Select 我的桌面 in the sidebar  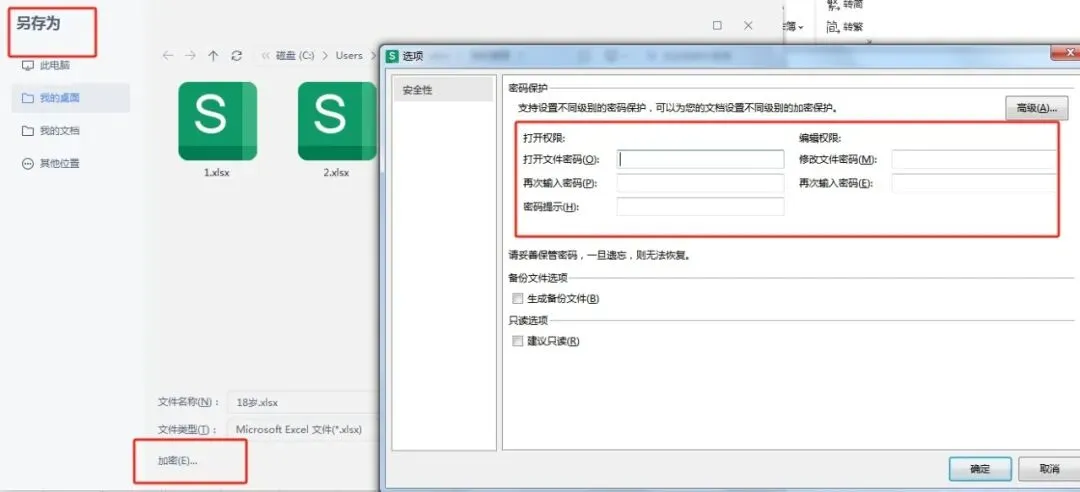point(70,98)
